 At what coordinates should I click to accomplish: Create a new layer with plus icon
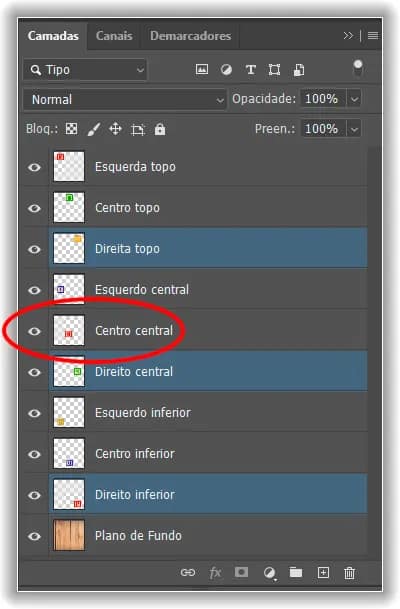click(323, 572)
